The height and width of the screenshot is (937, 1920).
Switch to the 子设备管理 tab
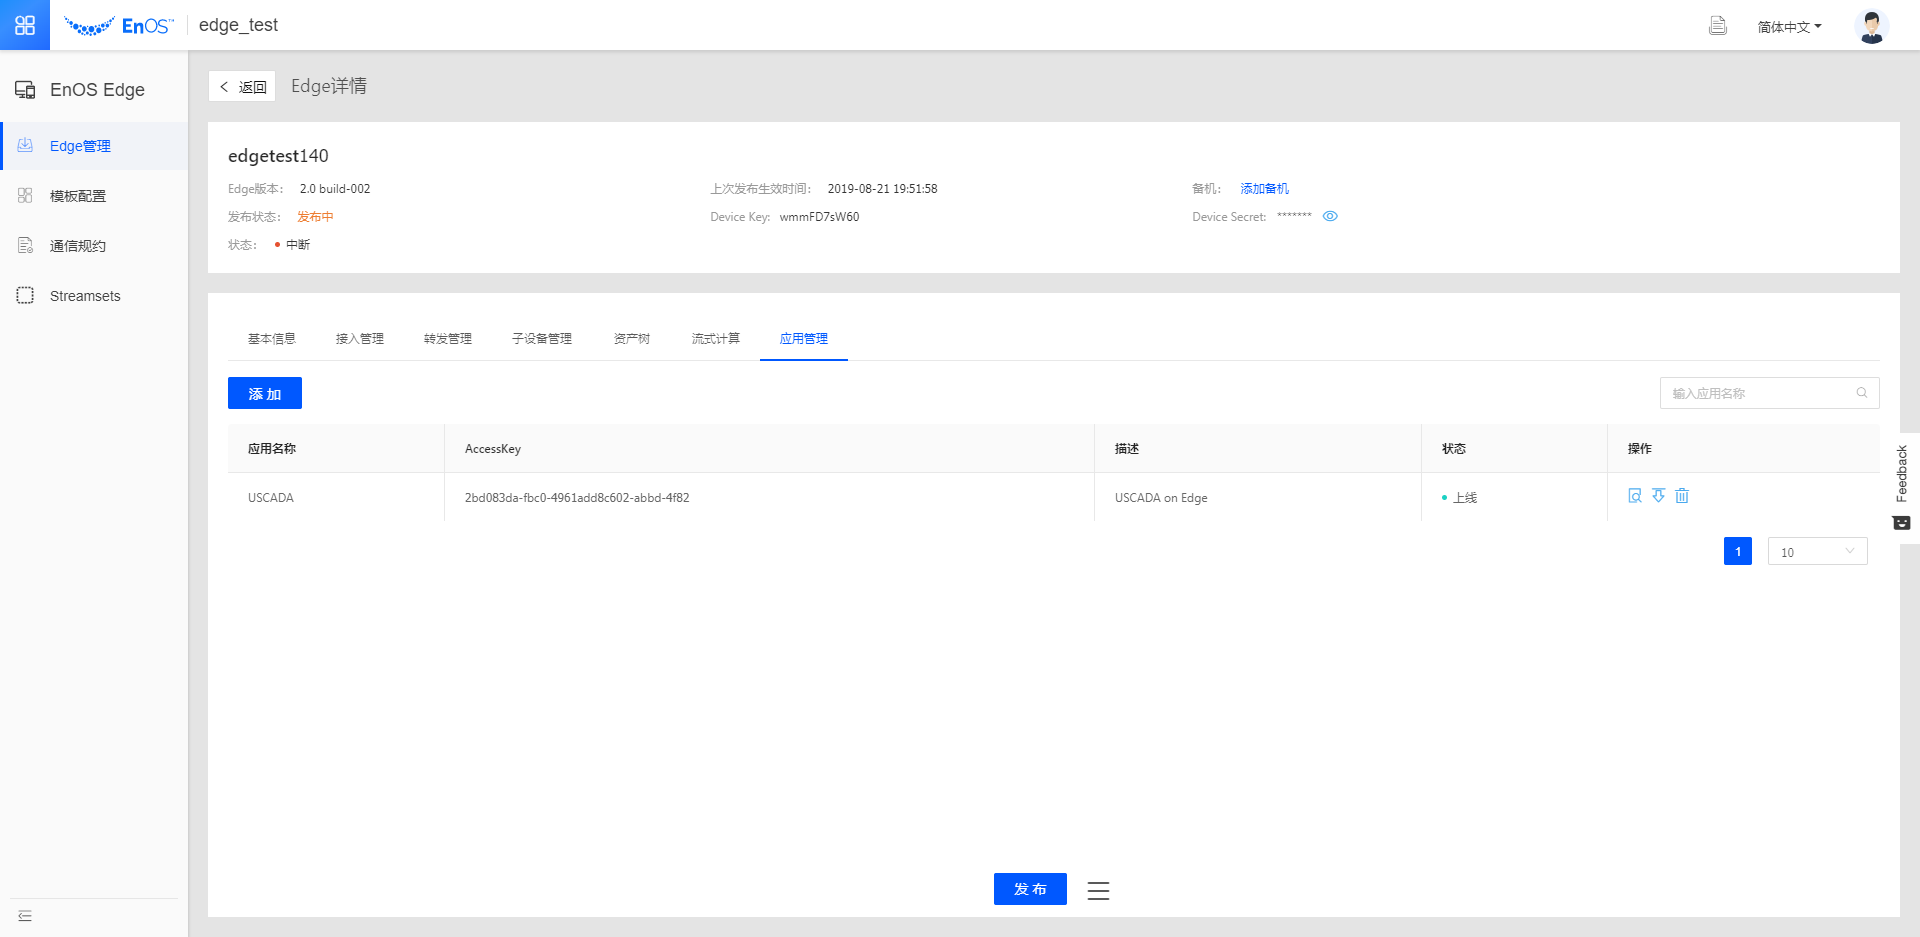pos(542,339)
